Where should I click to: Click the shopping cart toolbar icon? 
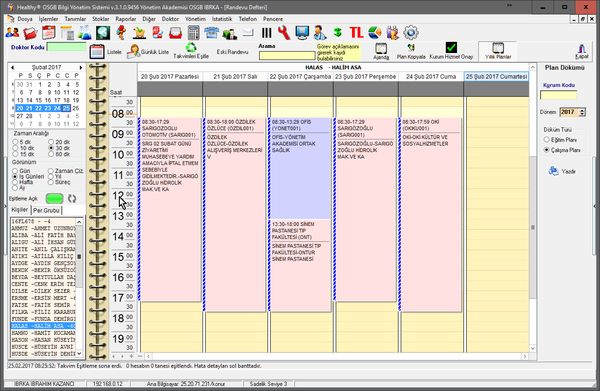139,33
